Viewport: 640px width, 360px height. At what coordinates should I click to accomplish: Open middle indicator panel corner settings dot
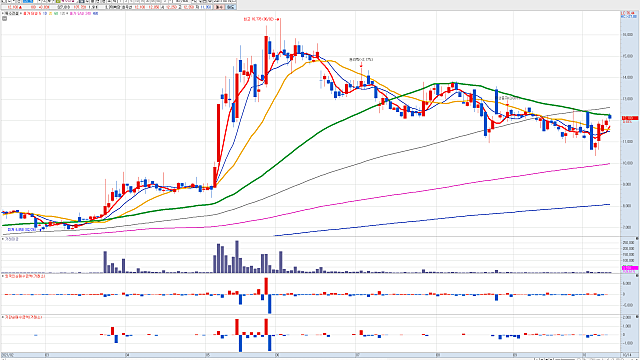[x=637, y=276]
